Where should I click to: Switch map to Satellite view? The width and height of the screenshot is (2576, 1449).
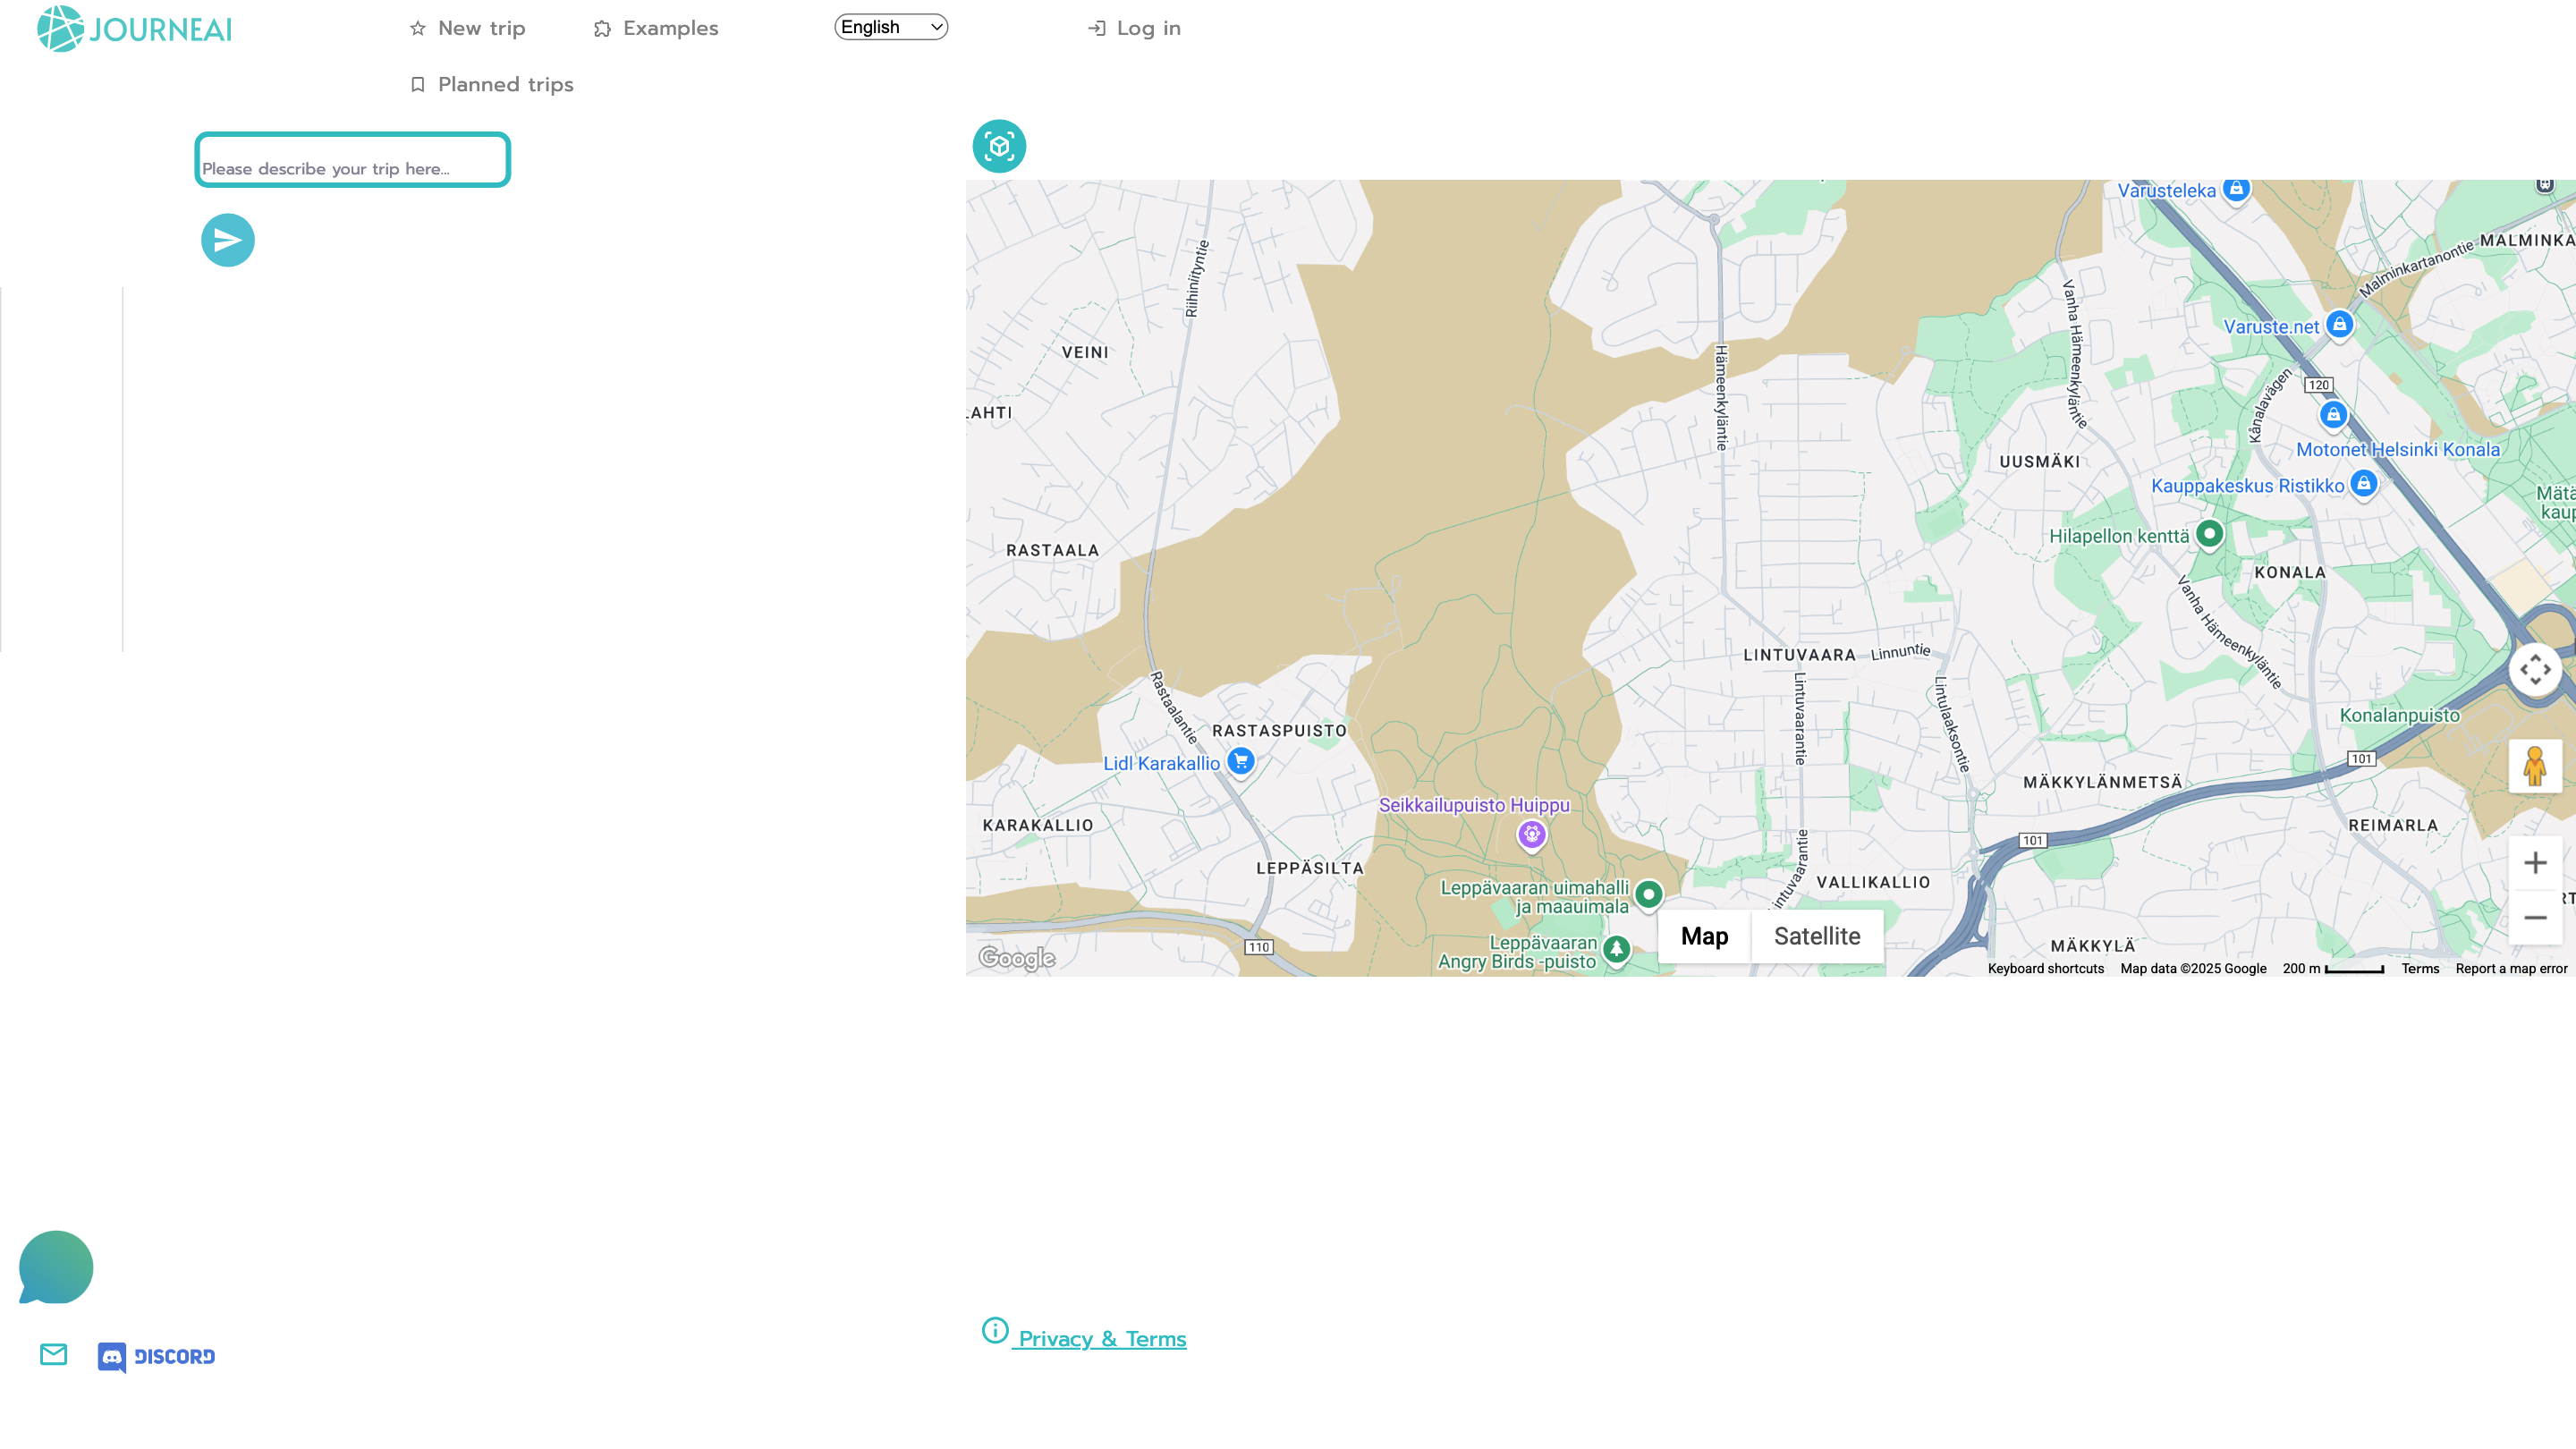click(x=1816, y=936)
